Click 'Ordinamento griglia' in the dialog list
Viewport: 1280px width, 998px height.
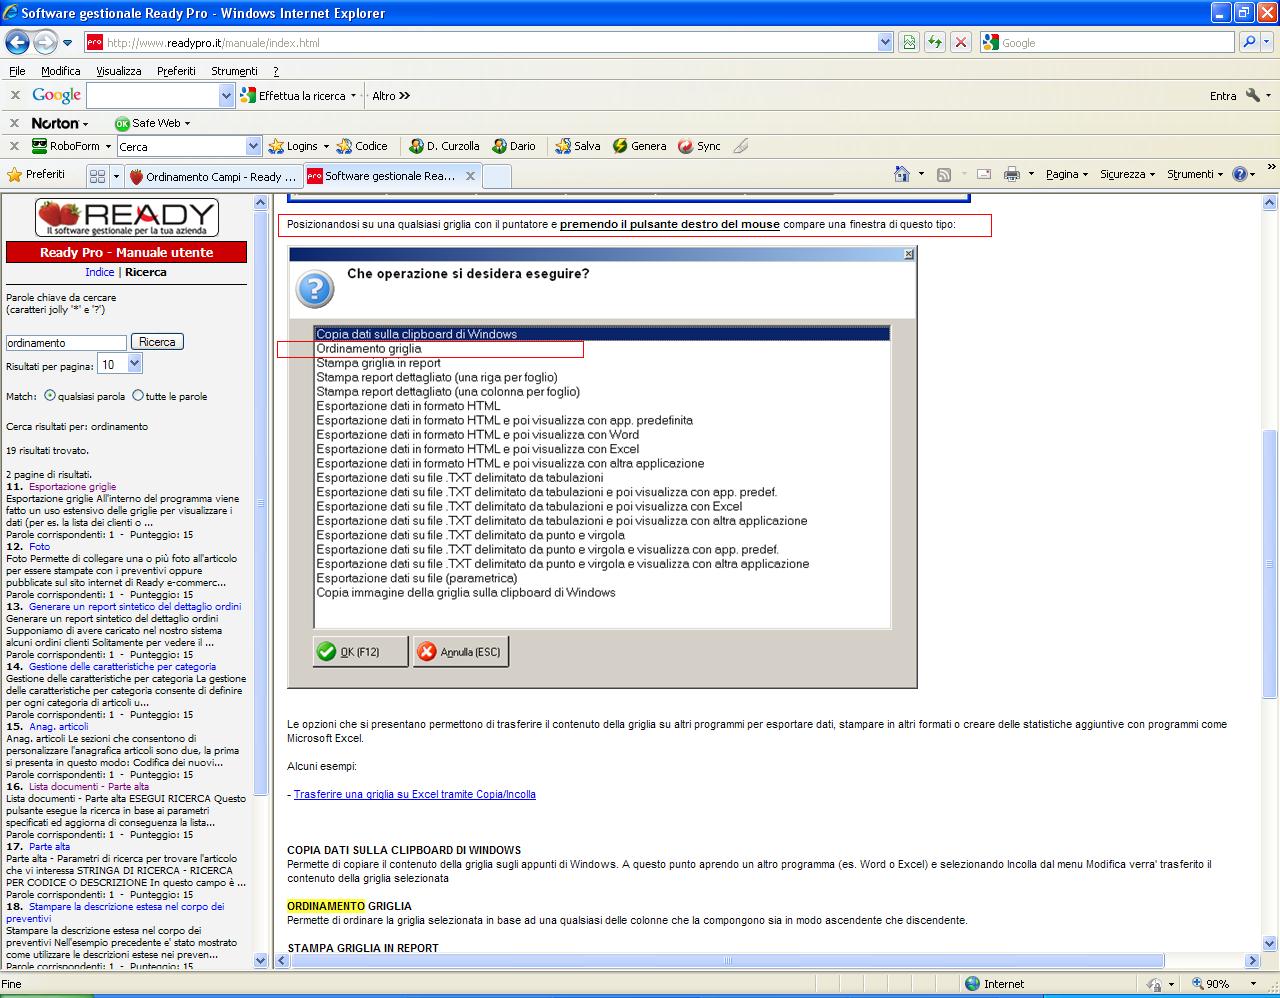tap(369, 349)
